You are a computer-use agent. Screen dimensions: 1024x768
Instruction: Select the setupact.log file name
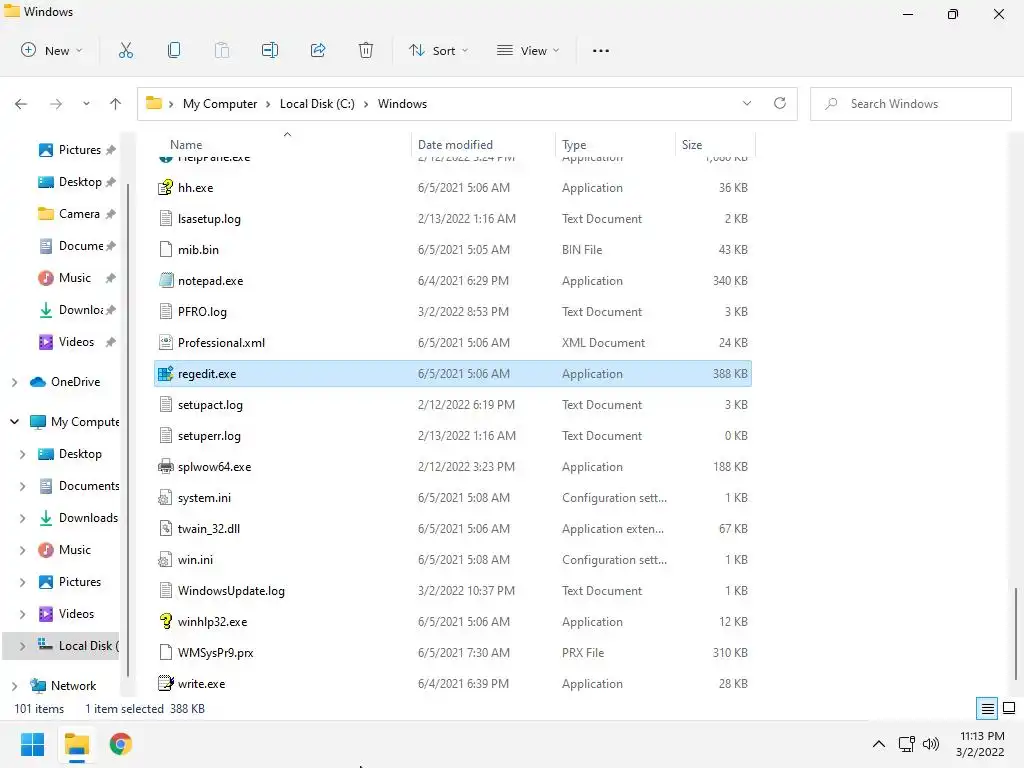point(210,405)
